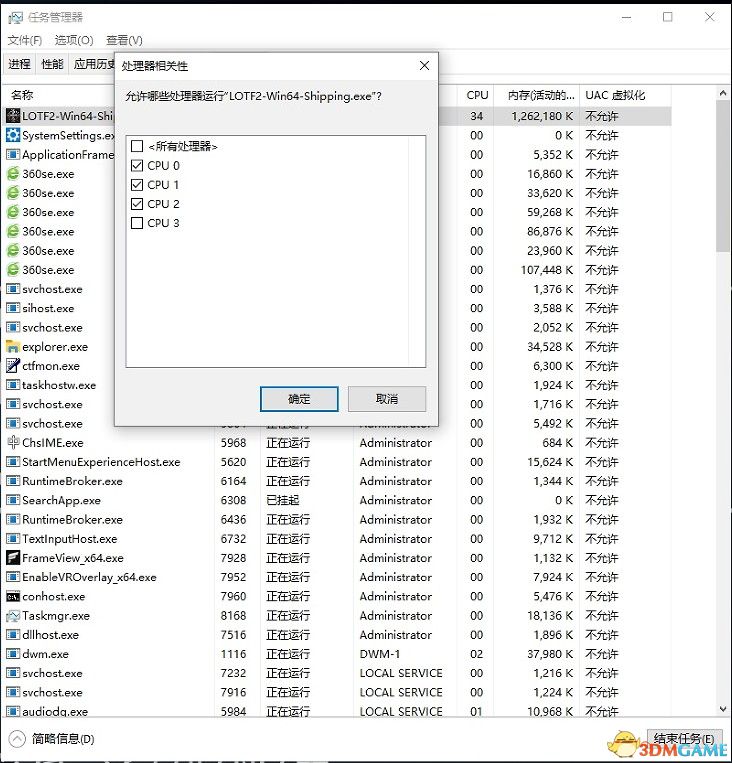Click the SearchApp.exe icon
This screenshot has width=732, height=763.
click(x=13, y=500)
